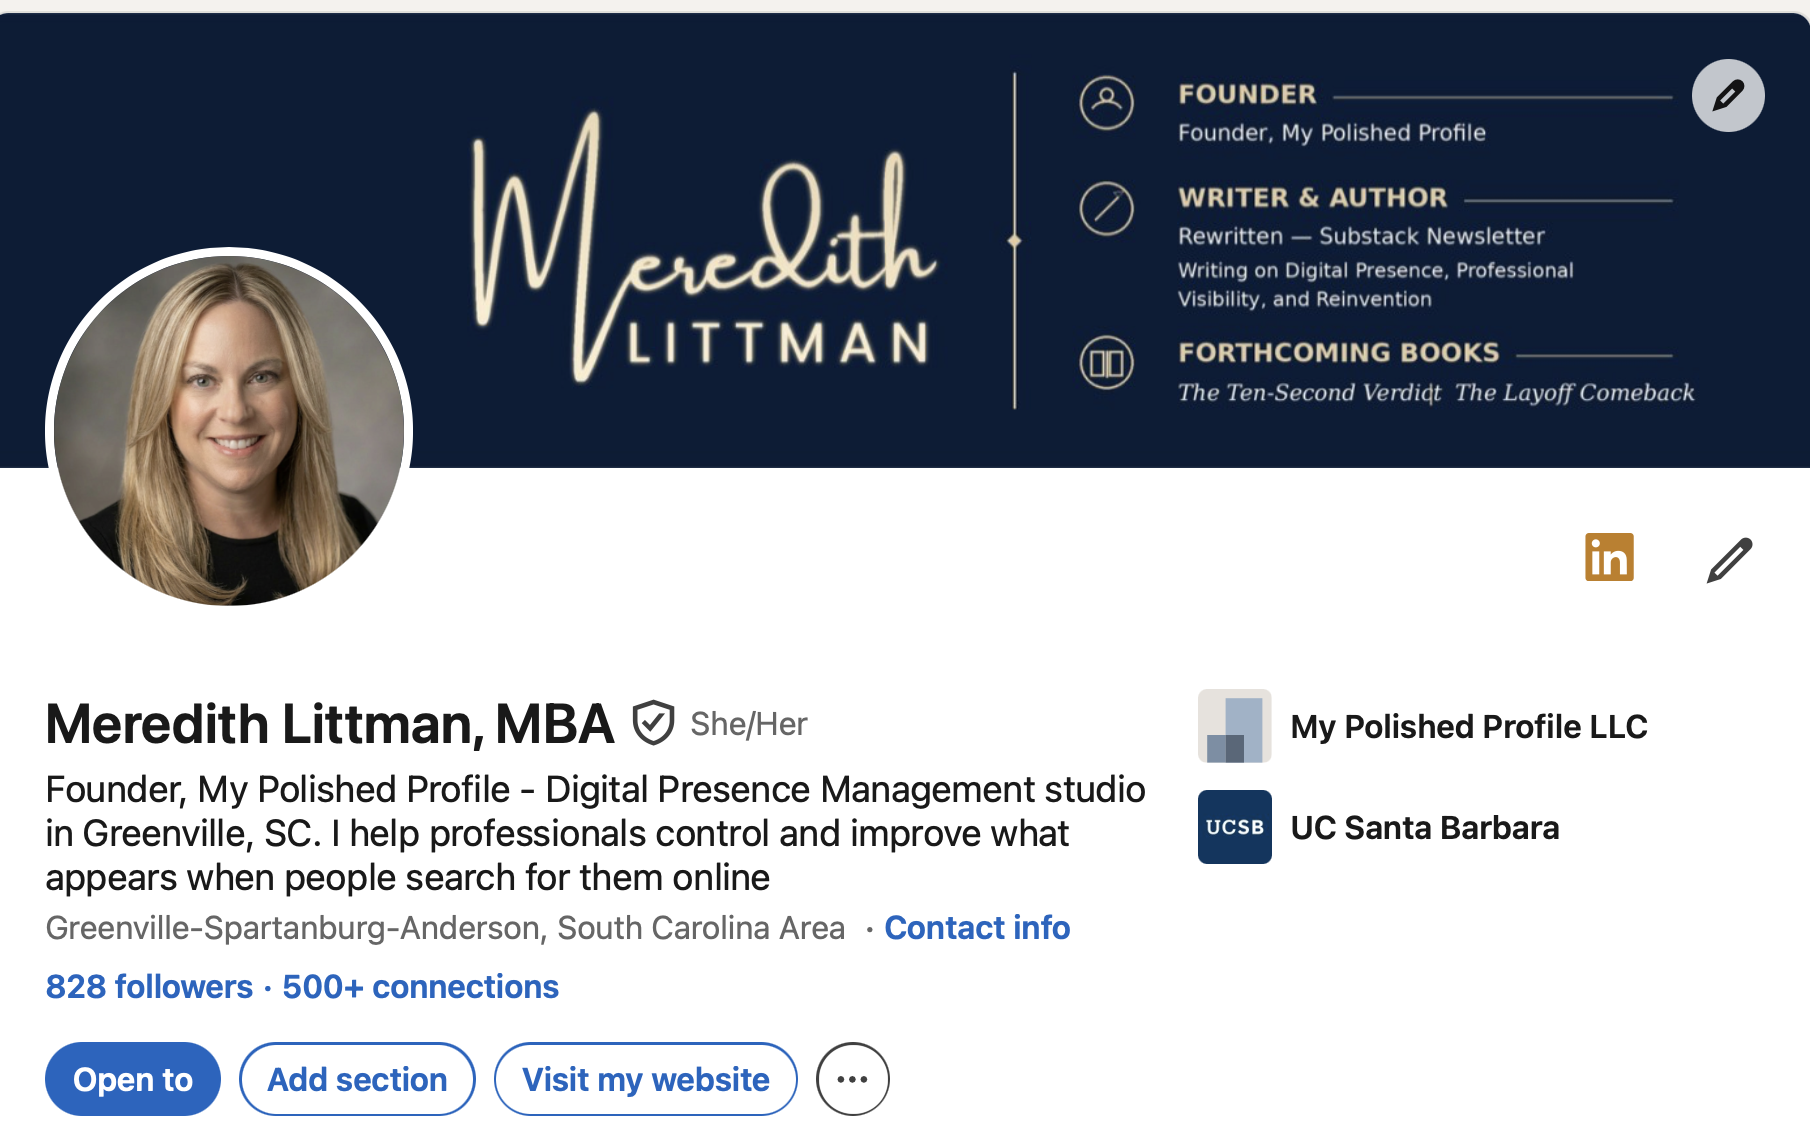Click Visit my website button
This screenshot has width=1810, height=1140.
(646, 1079)
